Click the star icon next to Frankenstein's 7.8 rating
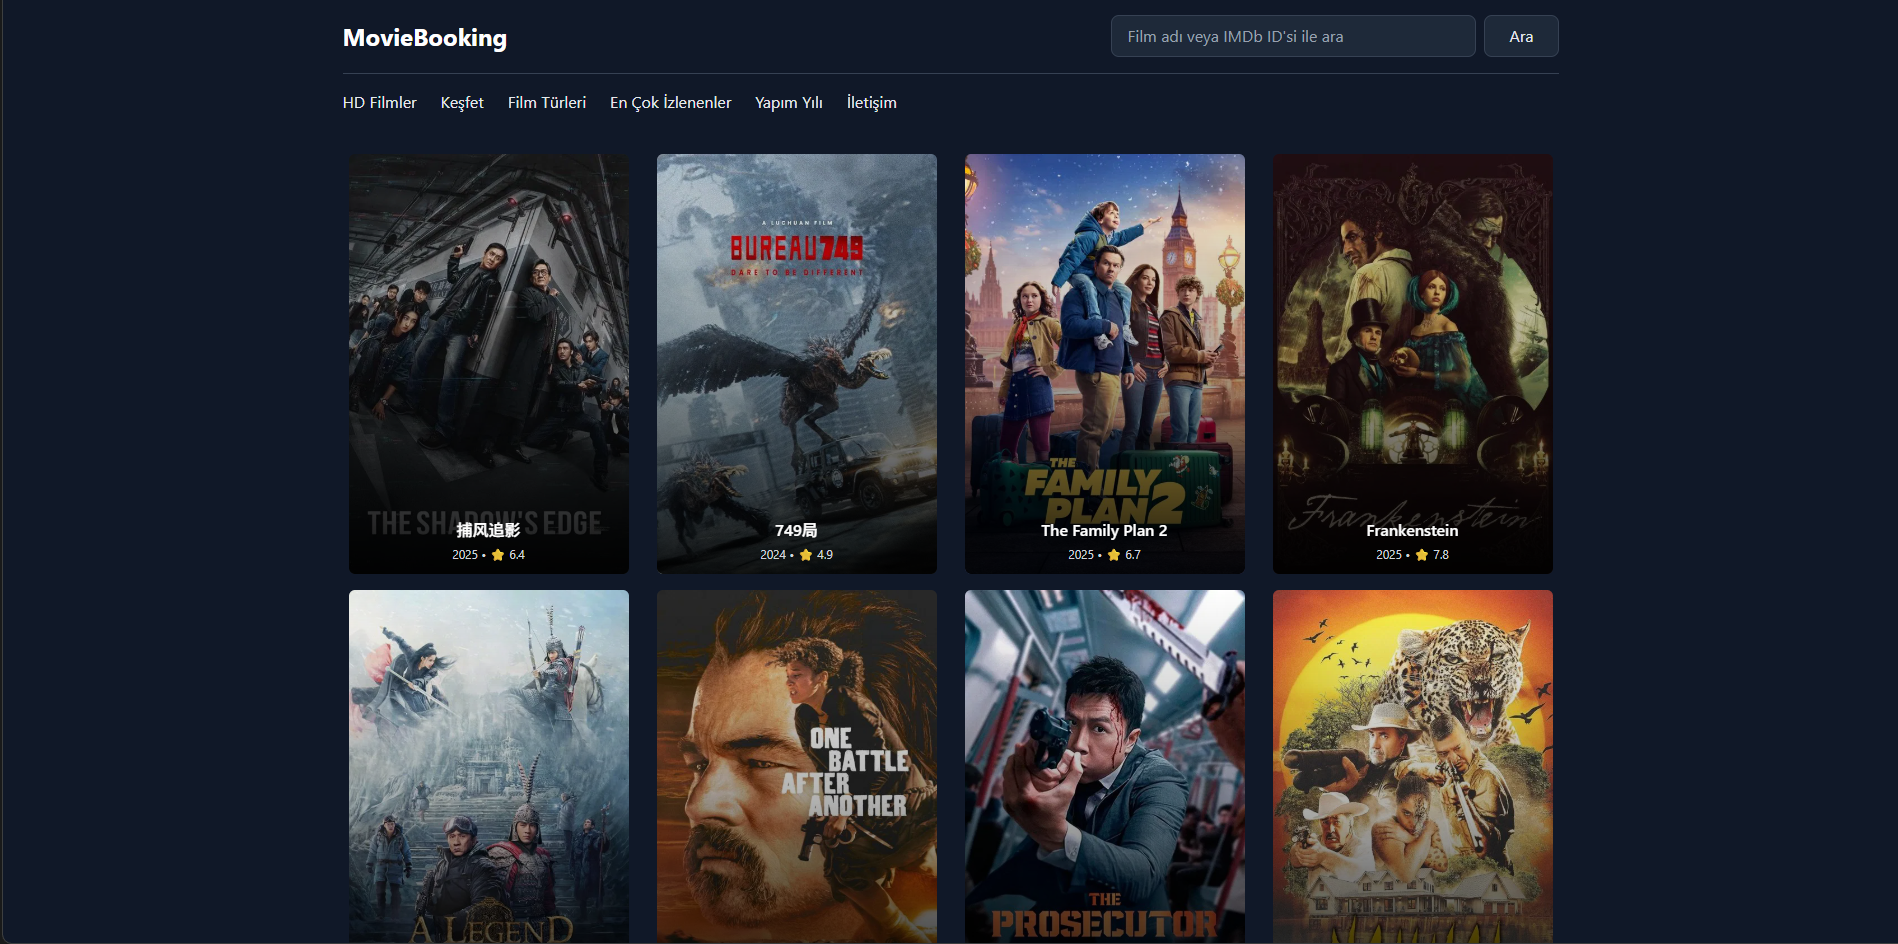Screen dimensions: 1898x944 coord(1421,554)
